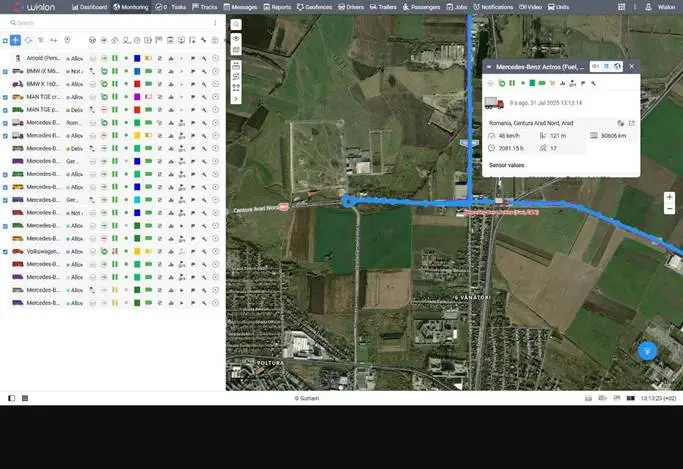Select the Volkswagen unit name
This screenshot has height=469, width=683.
(43, 251)
